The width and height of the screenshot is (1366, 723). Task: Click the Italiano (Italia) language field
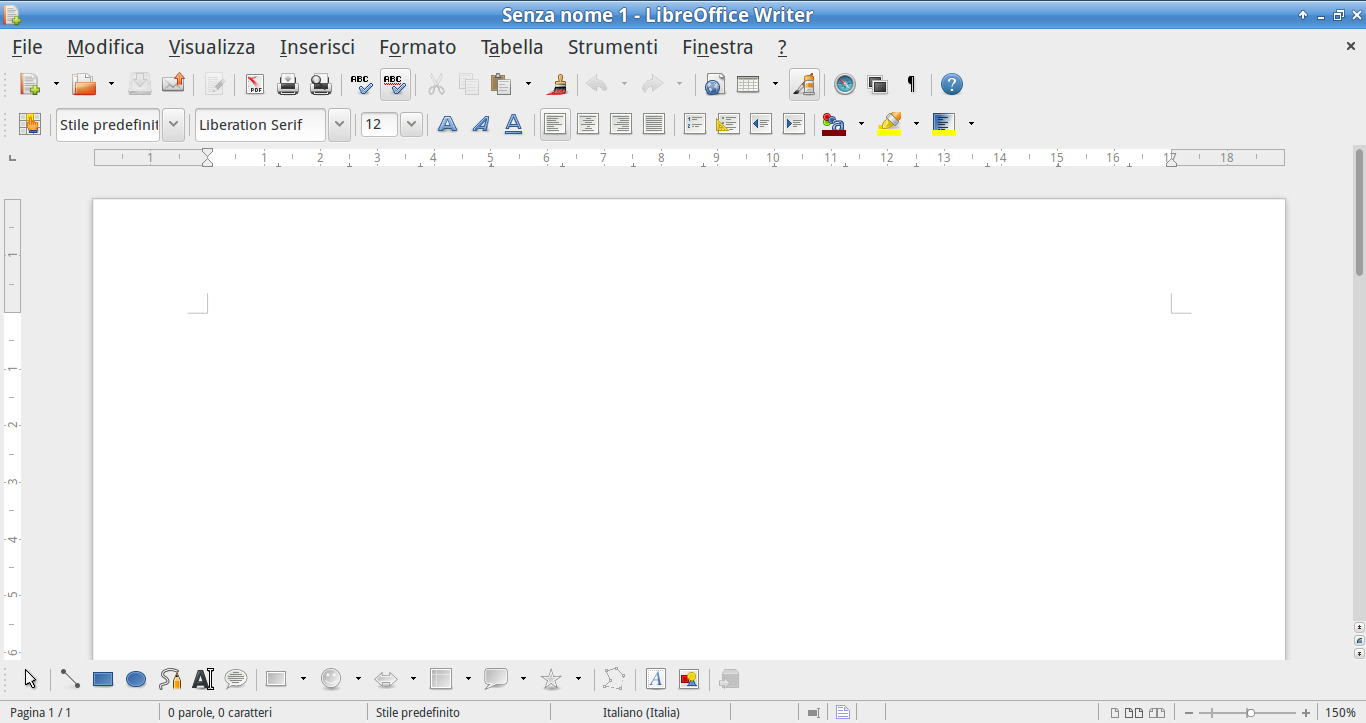point(641,713)
